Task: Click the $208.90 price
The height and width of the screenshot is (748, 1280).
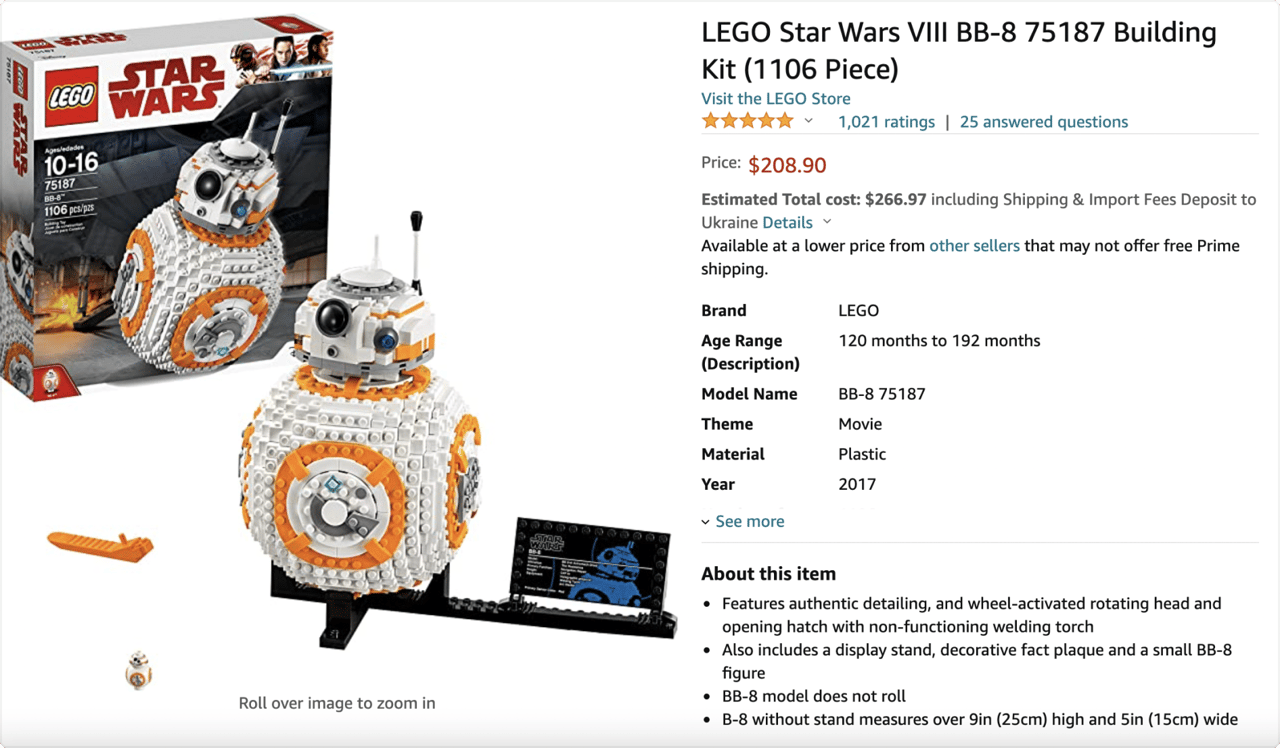Action: point(787,165)
